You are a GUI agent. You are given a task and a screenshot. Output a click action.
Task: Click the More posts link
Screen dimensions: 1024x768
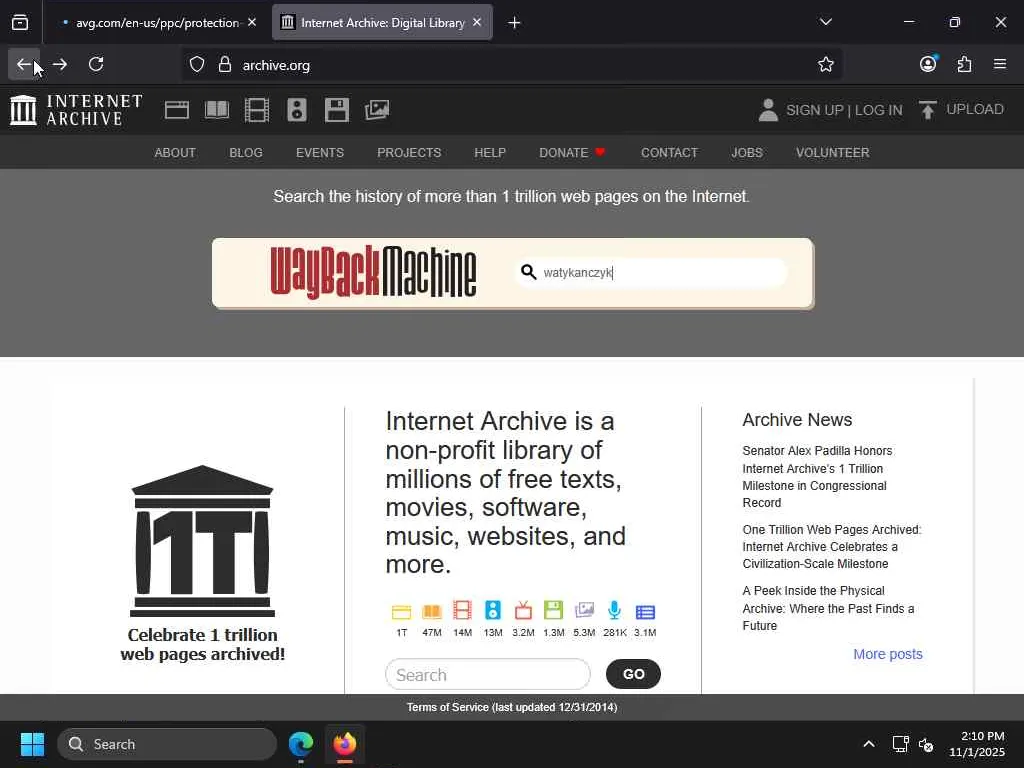point(888,654)
